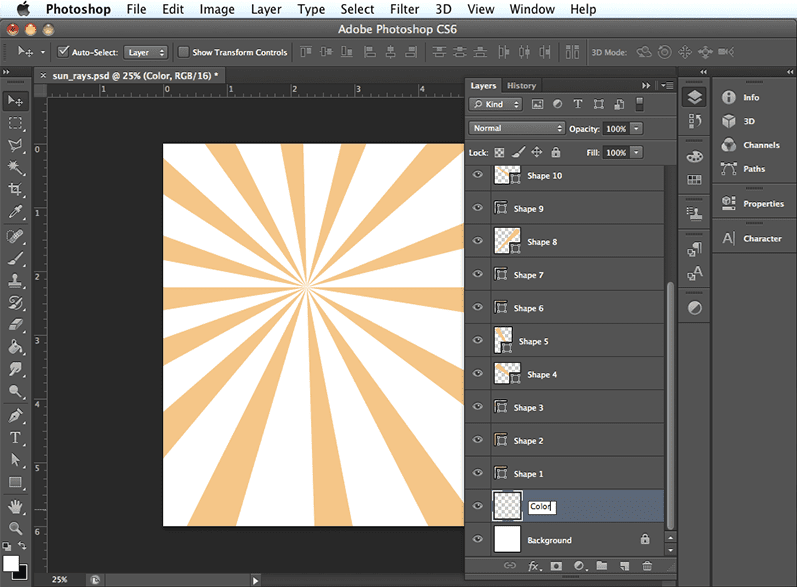The height and width of the screenshot is (587, 797).
Task: Enable Show Transform Controls checkbox
Action: point(183,52)
